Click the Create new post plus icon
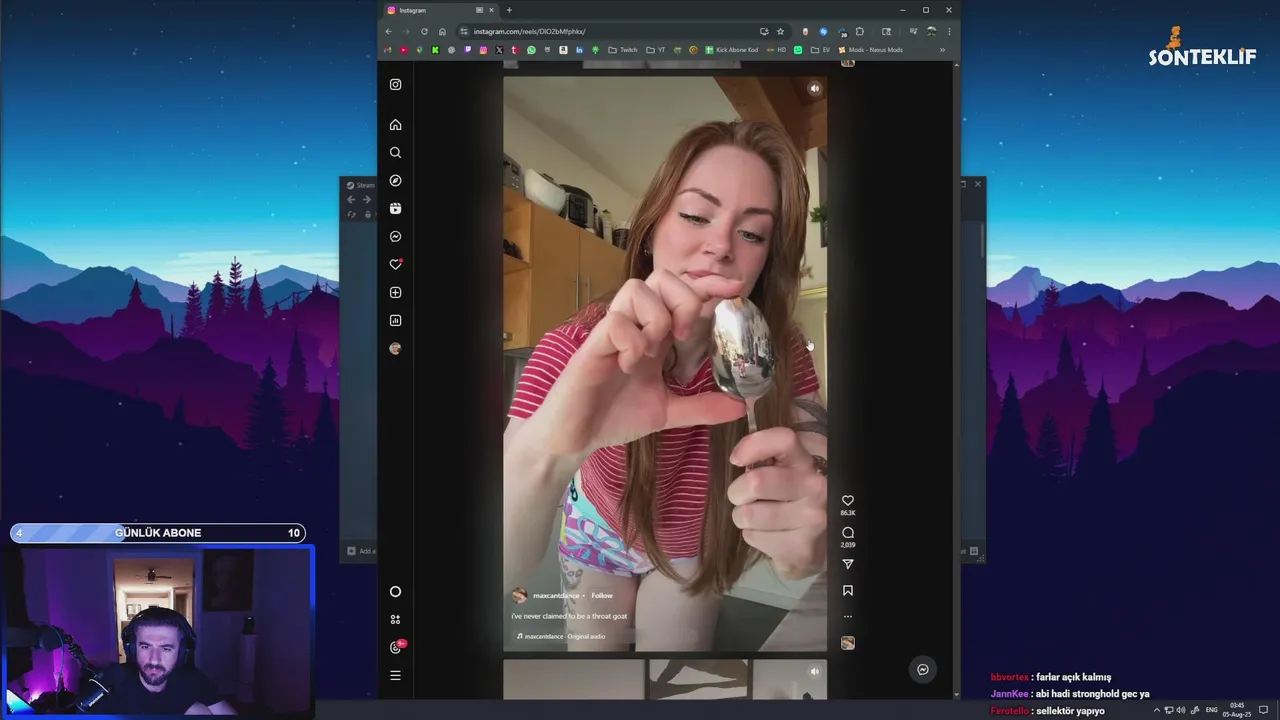 pos(395,293)
